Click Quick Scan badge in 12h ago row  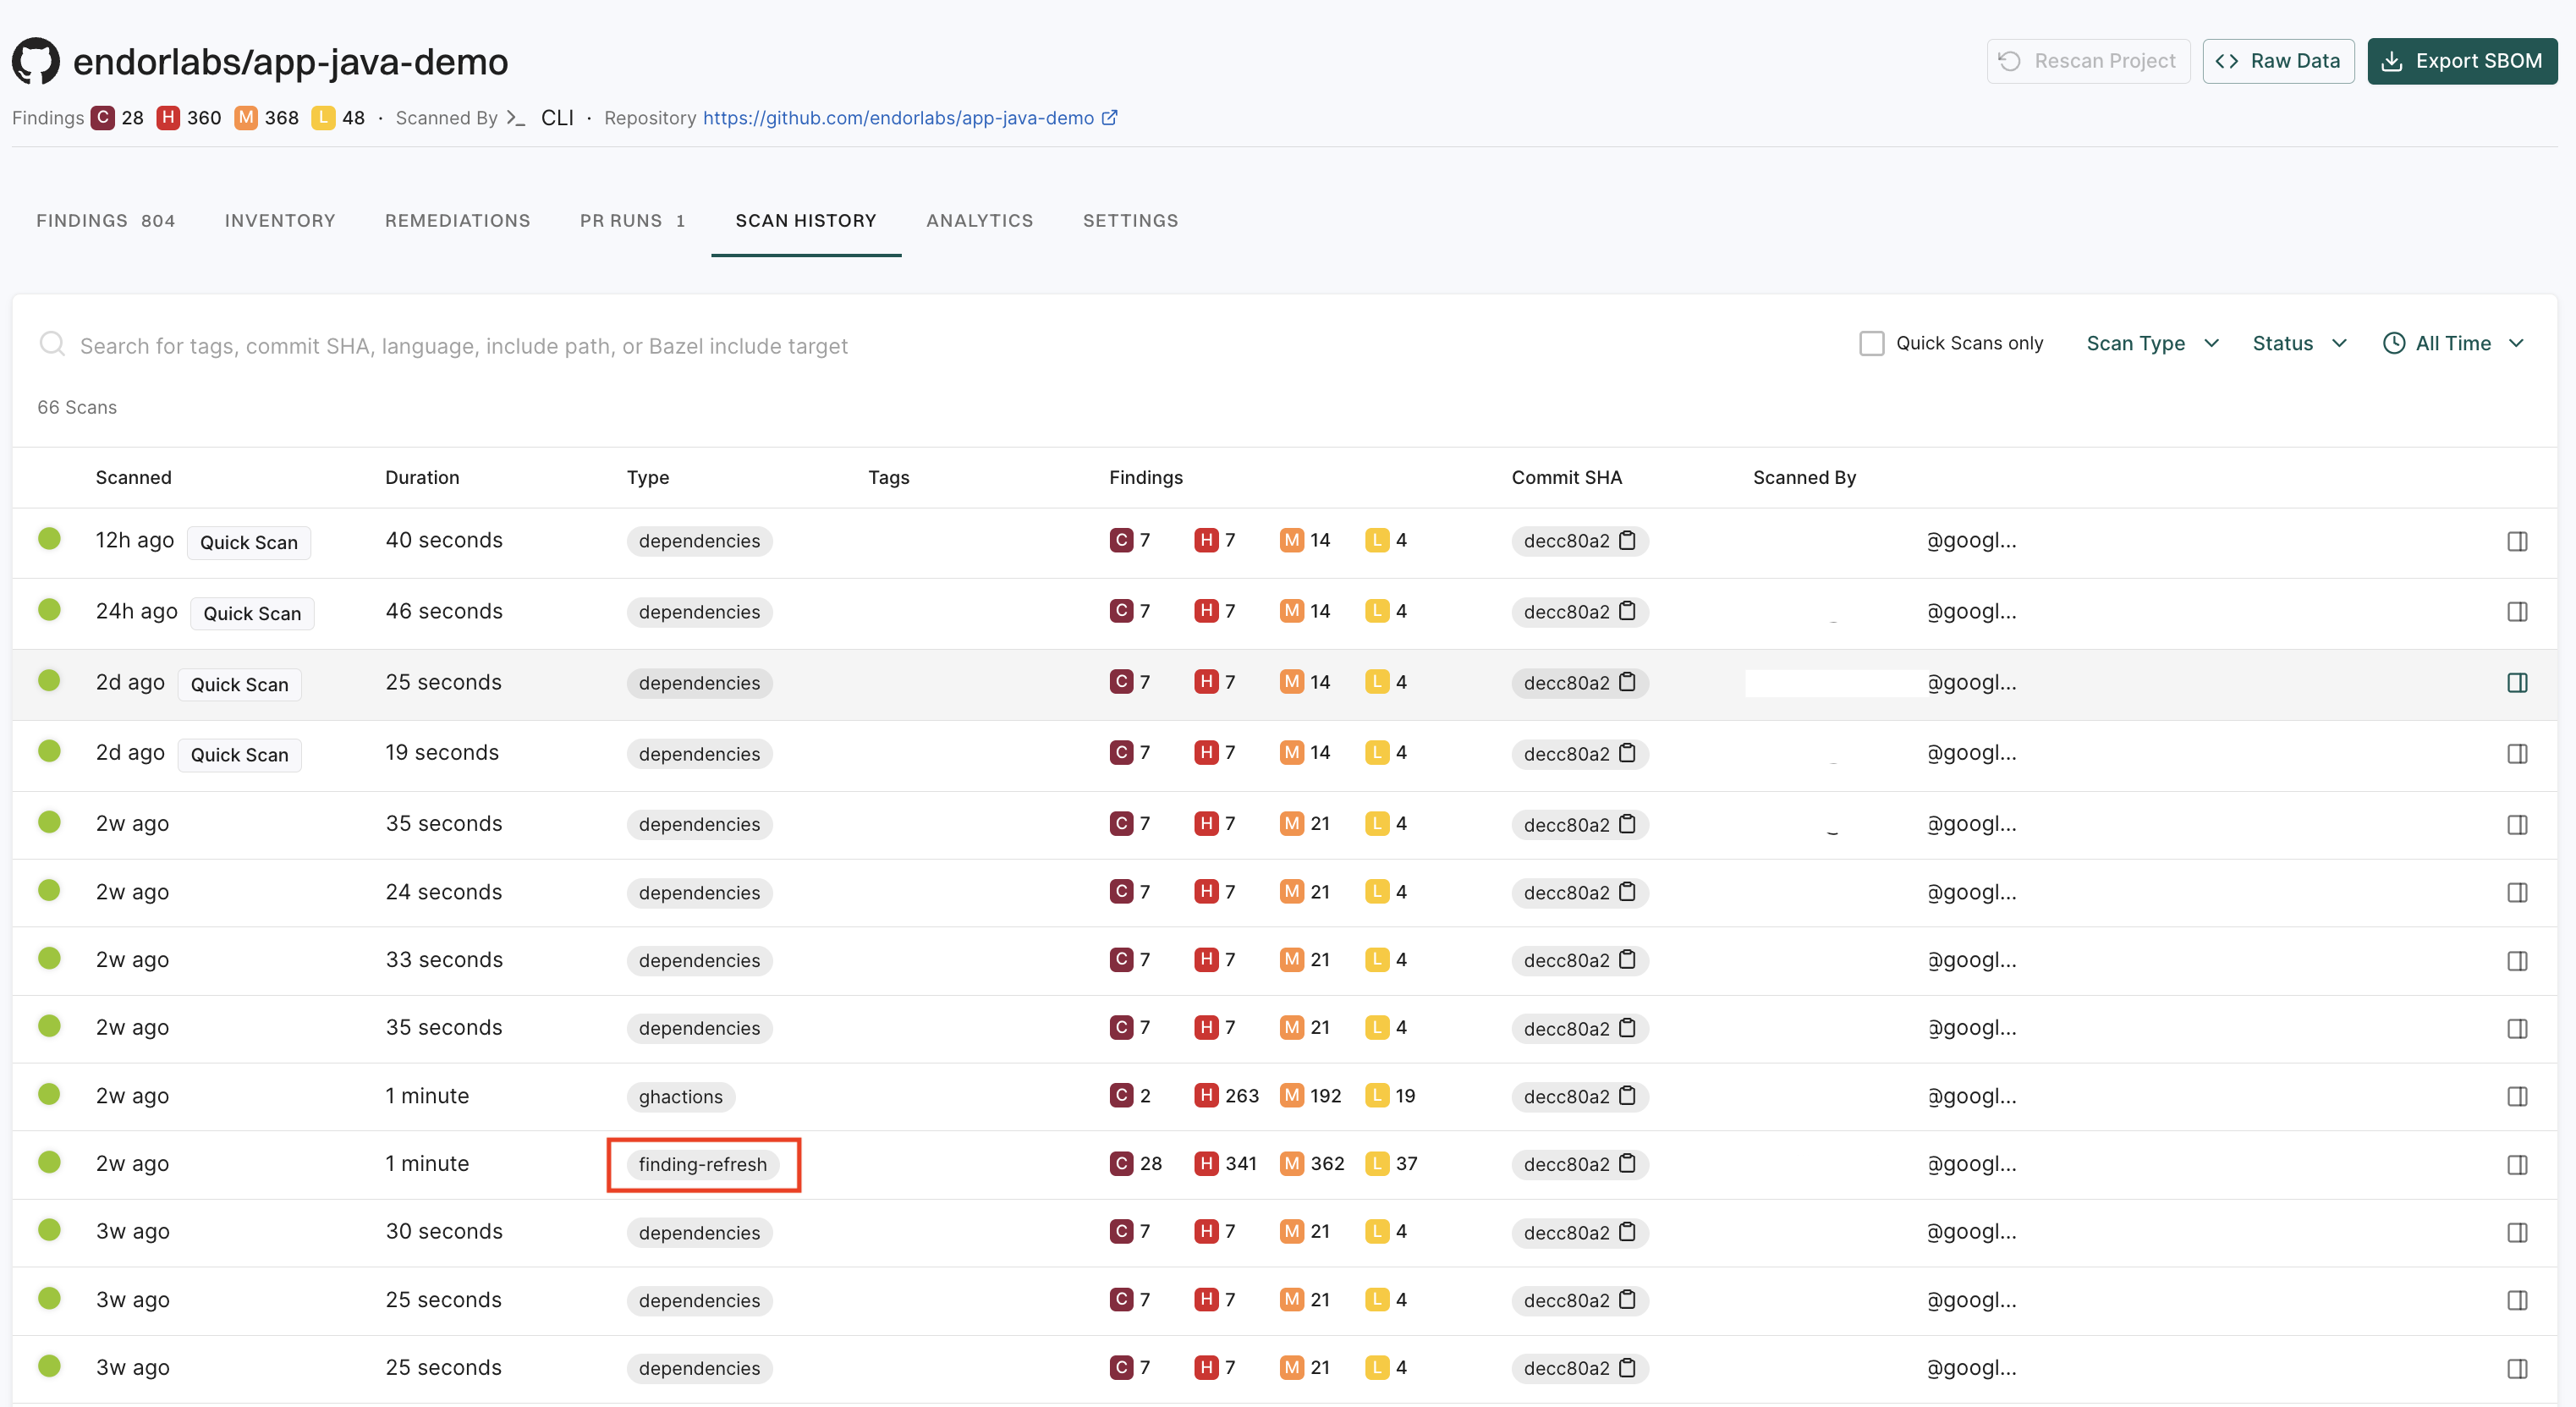tap(249, 542)
